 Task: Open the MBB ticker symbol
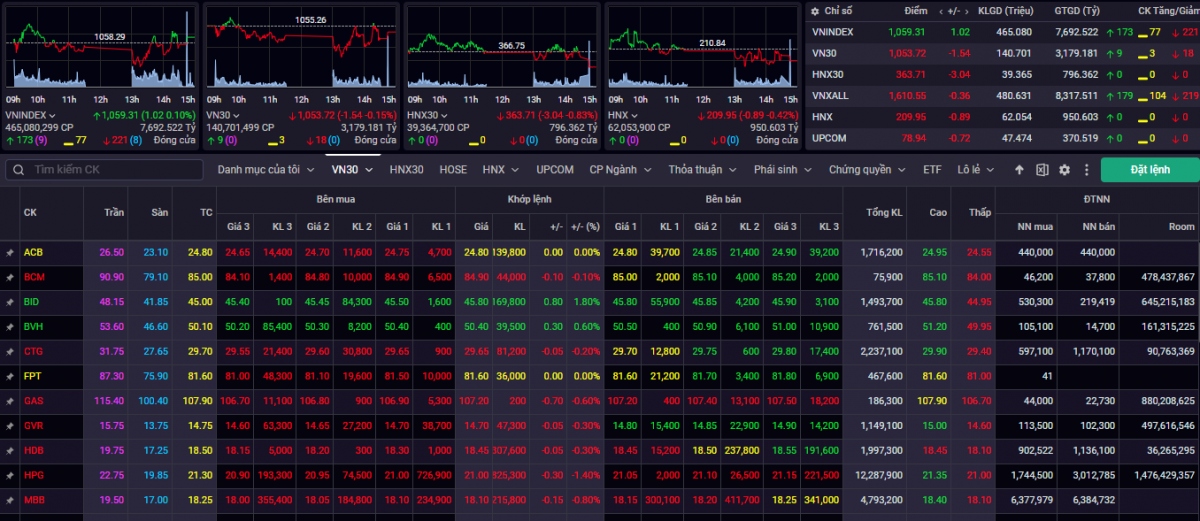pyautogui.click(x=33, y=500)
